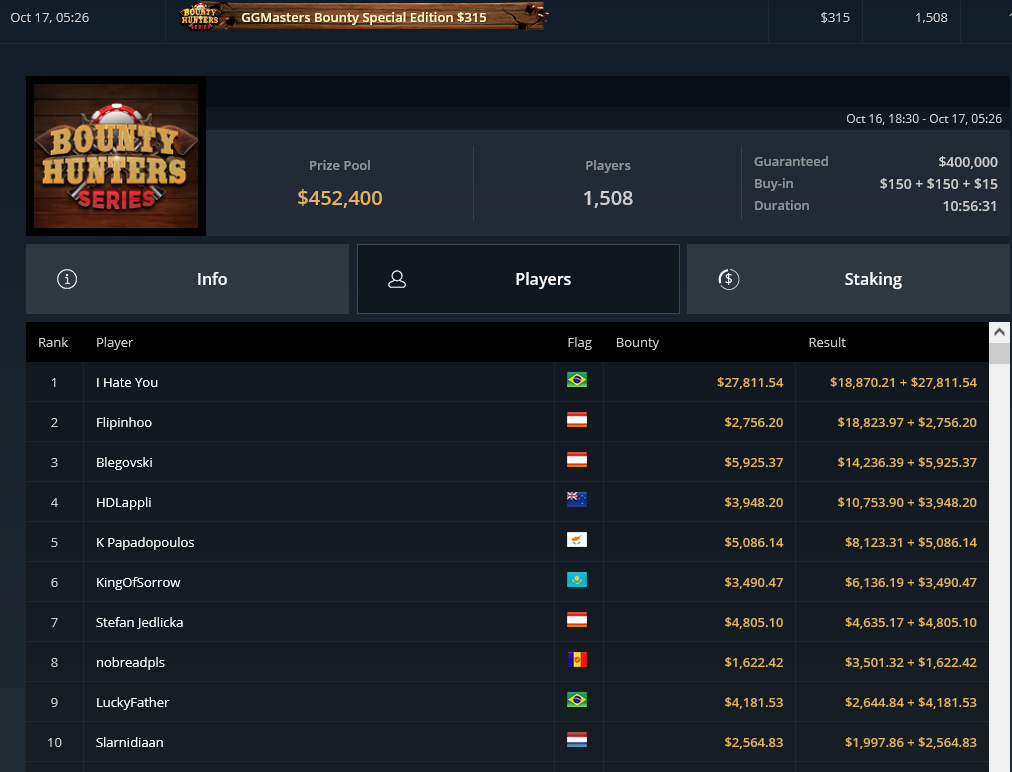Click Austria flag for Flipinhoo
This screenshot has width=1012, height=772.
pos(576,420)
